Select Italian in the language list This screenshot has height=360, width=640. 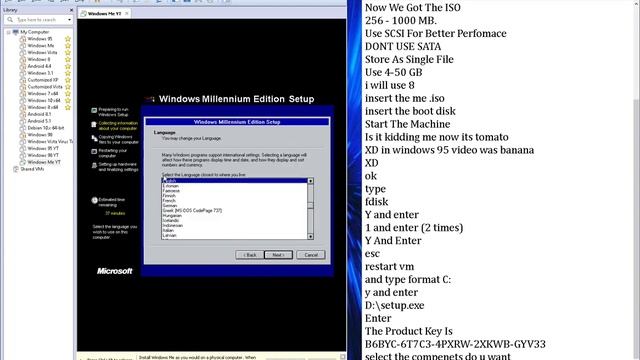point(168,230)
